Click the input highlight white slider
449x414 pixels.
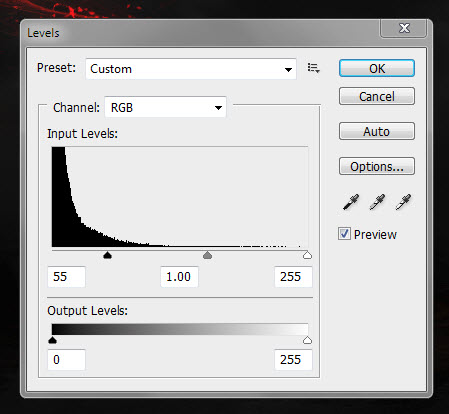tap(307, 255)
